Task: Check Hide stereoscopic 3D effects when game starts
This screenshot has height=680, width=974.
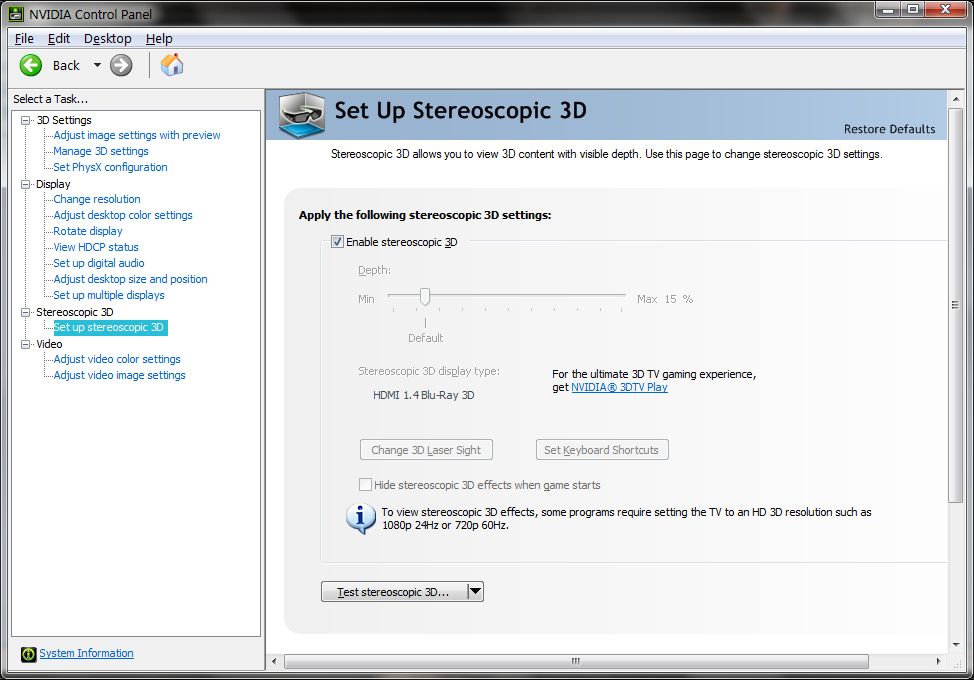Action: pyautogui.click(x=365, y=485)
